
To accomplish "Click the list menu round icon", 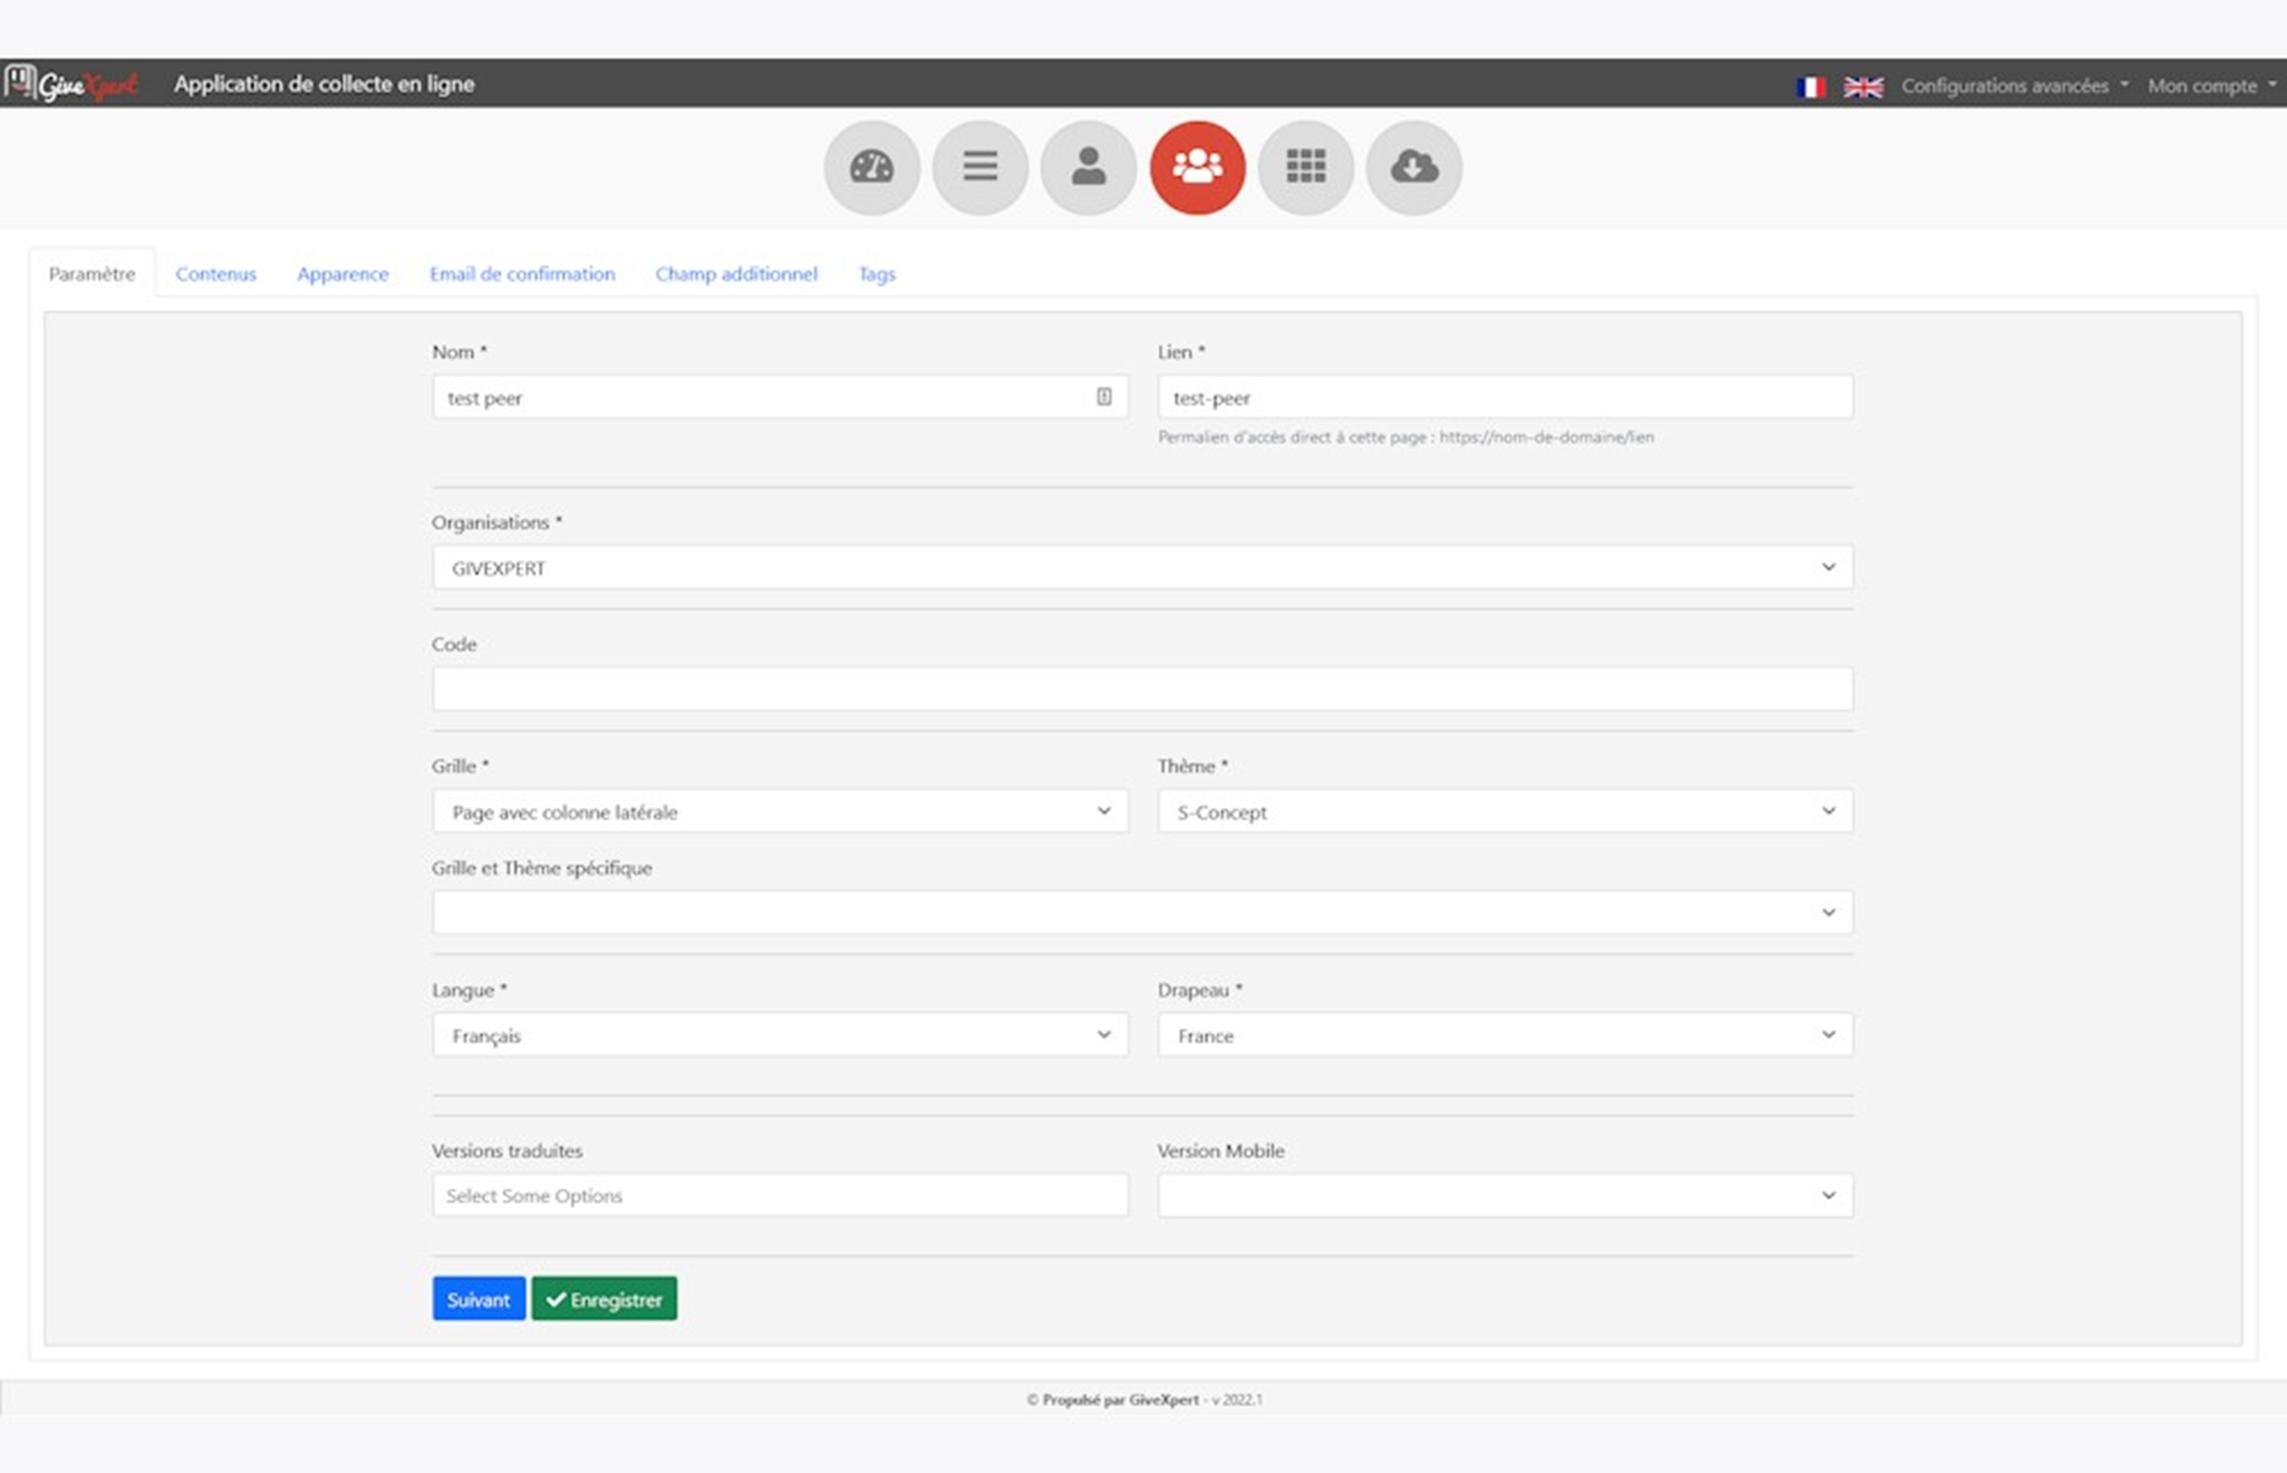I will 980,167.
